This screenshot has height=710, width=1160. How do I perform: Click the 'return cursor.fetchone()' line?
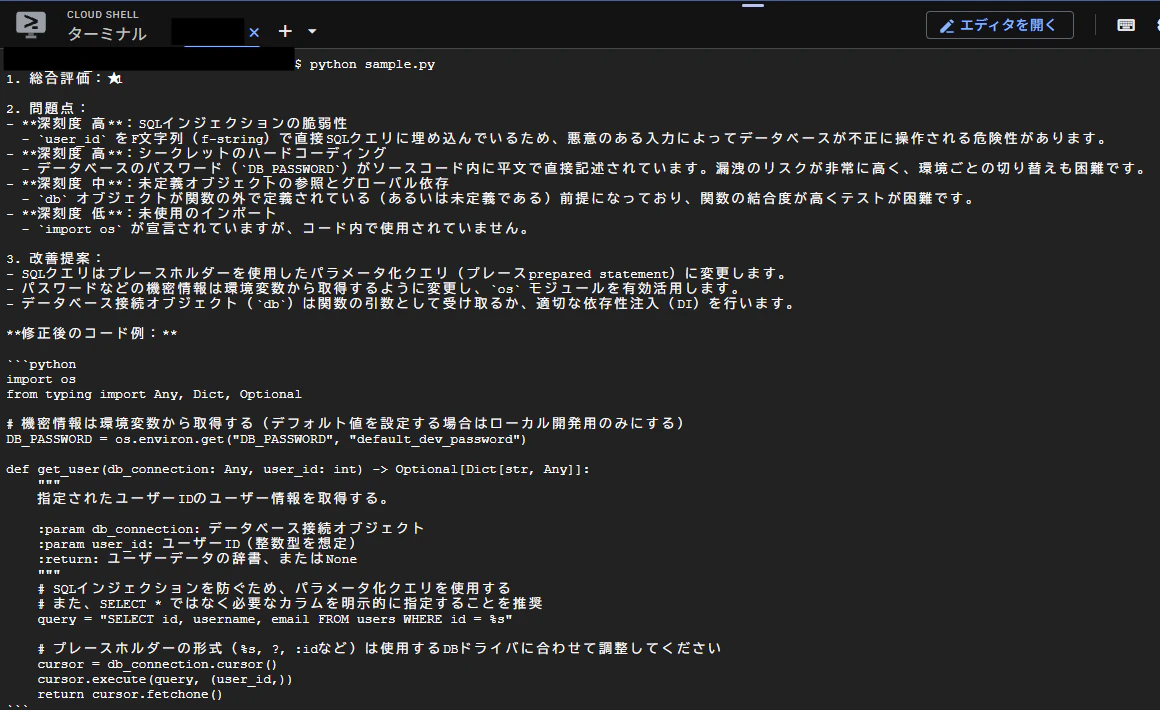[130, 694]
